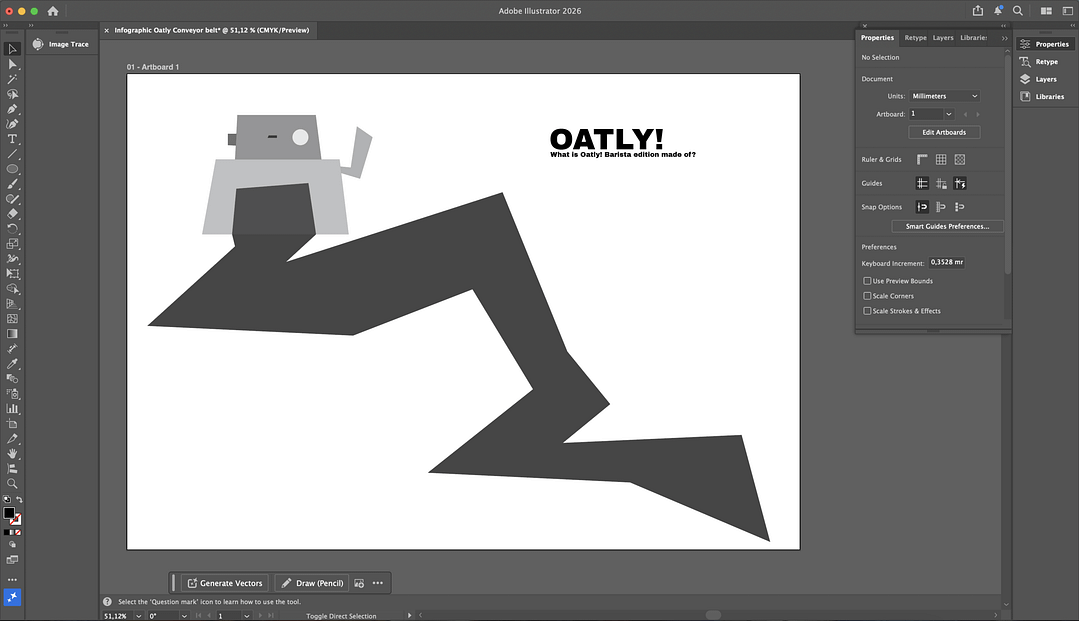Switch to the Retype tab
Viewport: 1079px width, 621px height.
(915, 38)
